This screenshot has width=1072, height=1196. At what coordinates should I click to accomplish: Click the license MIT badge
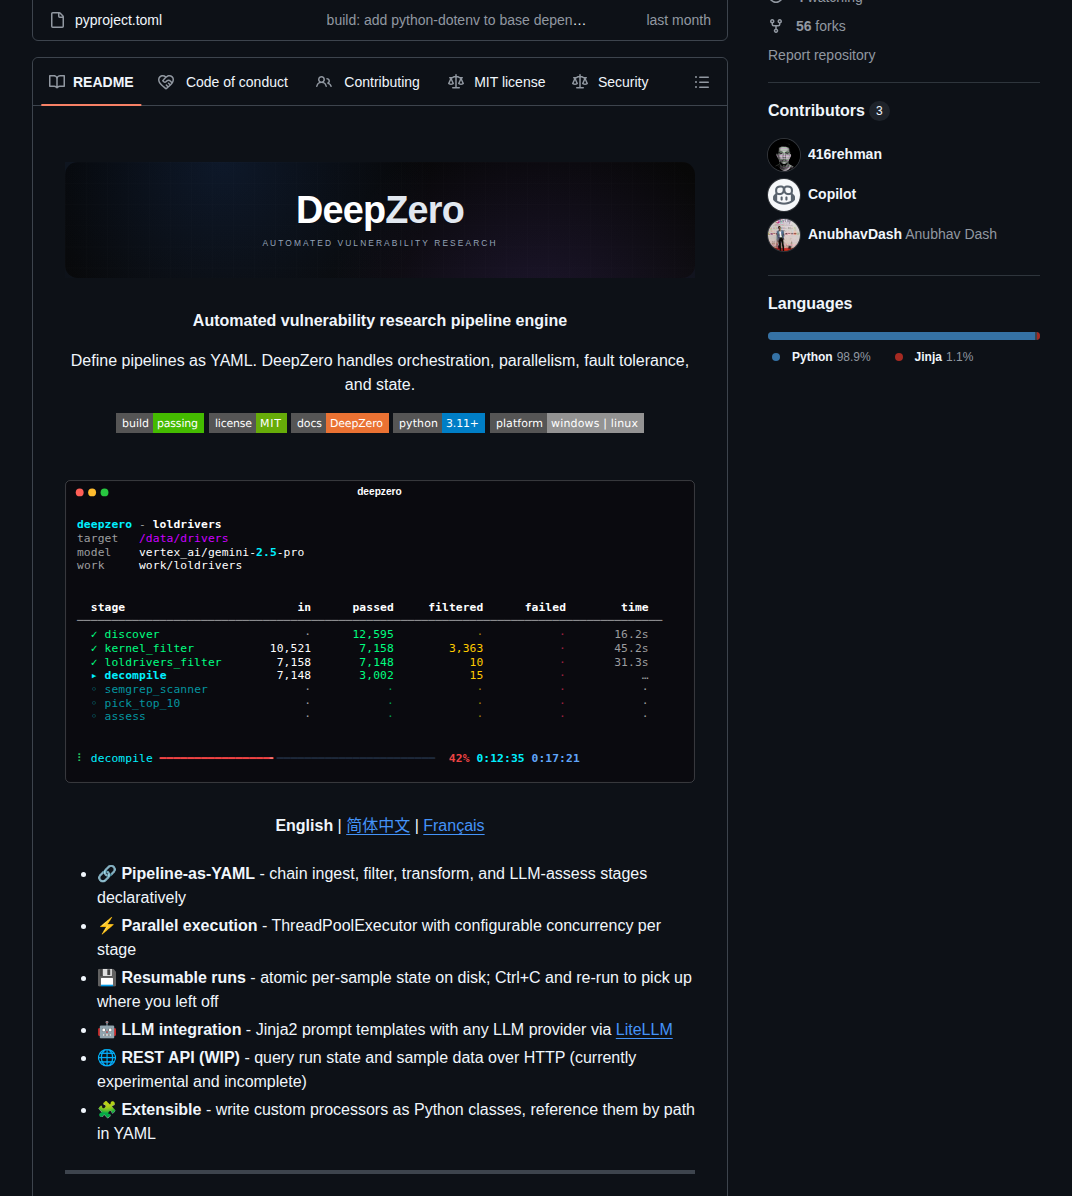[248, 423]
